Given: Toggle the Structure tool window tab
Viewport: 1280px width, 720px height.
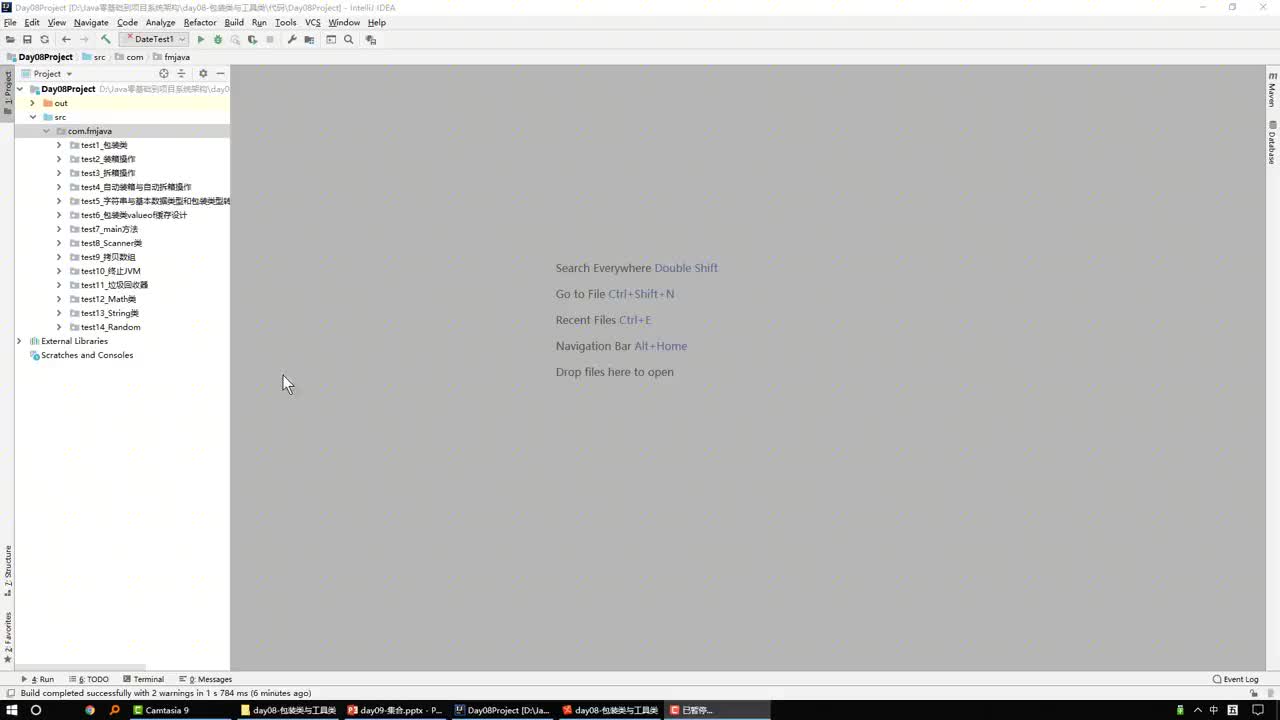Looking at the screenshot, I should point(7,572).
